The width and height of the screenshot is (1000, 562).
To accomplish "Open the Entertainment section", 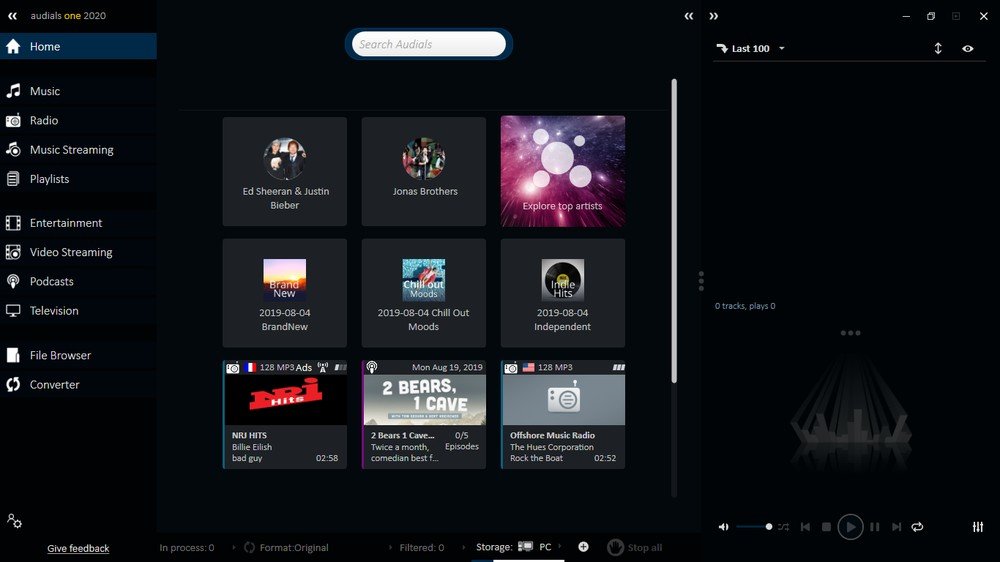I will [78, 223].
